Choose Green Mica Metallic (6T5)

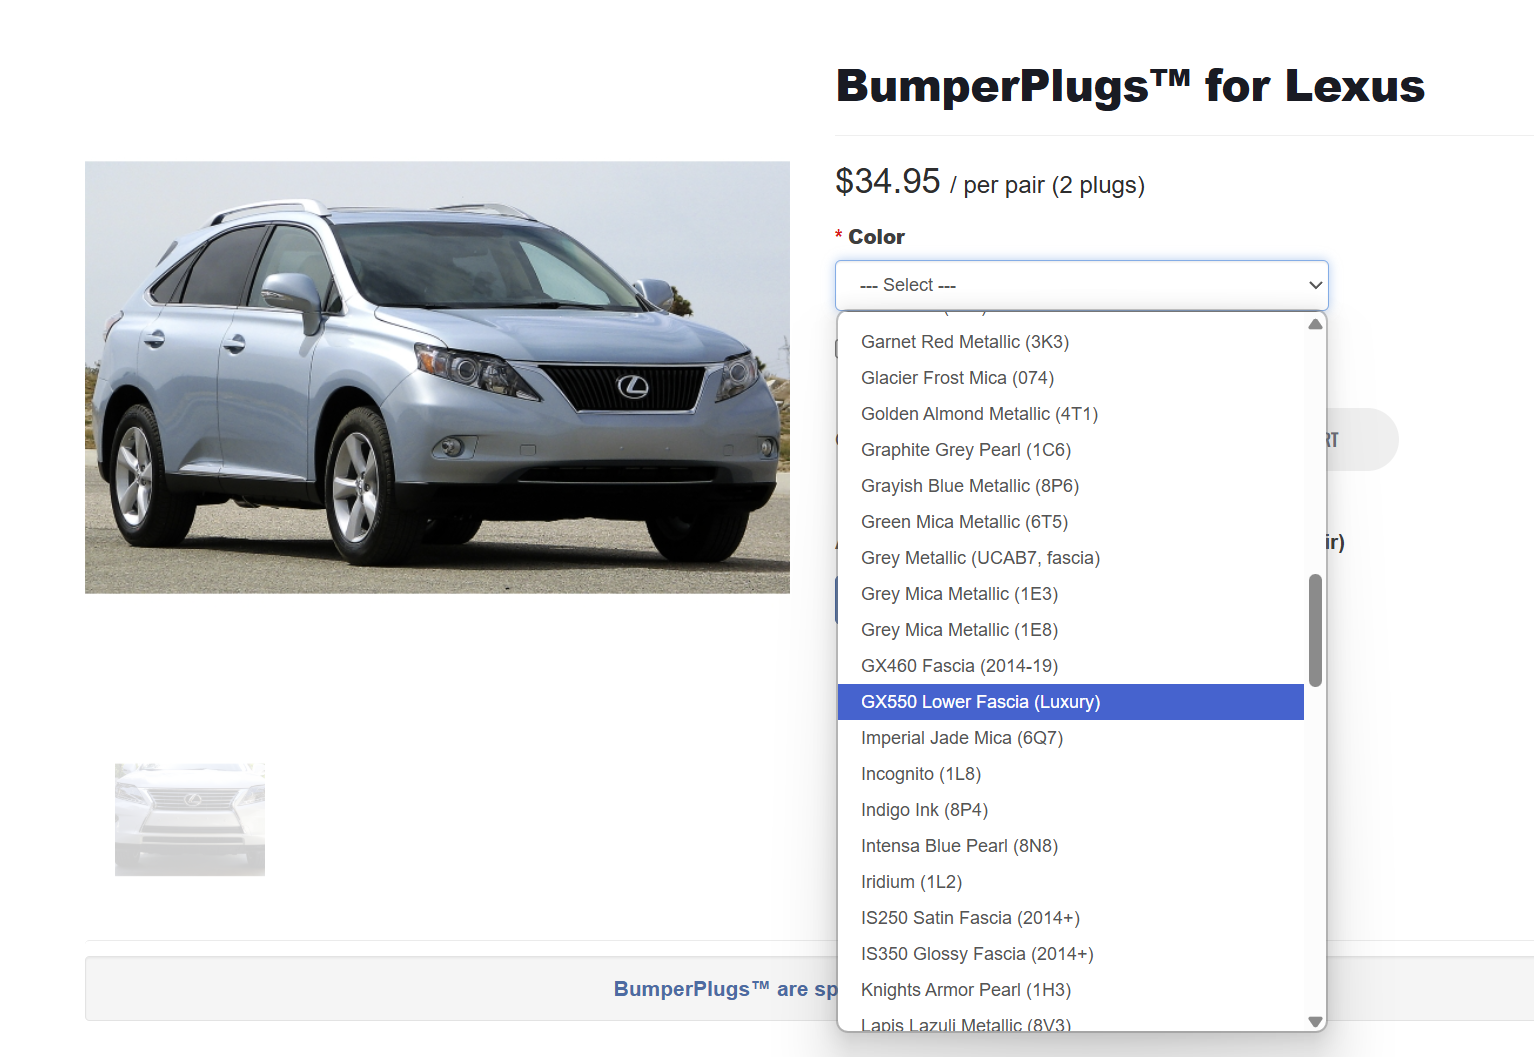click(1070, 522)
